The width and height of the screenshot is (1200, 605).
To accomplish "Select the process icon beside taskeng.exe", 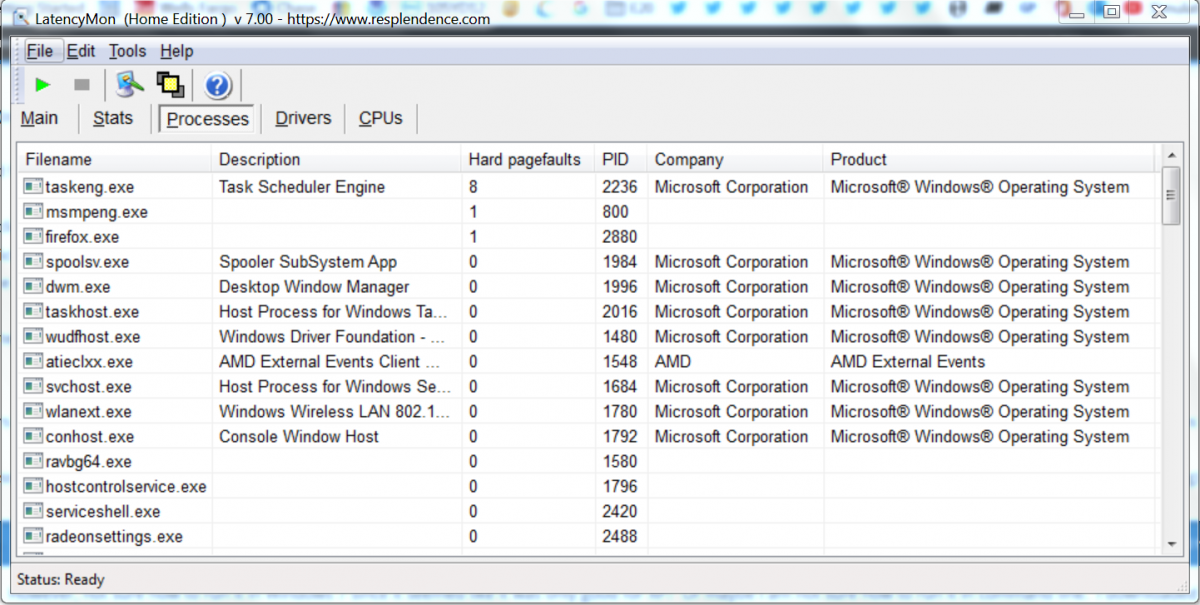I will click(33, 187).
